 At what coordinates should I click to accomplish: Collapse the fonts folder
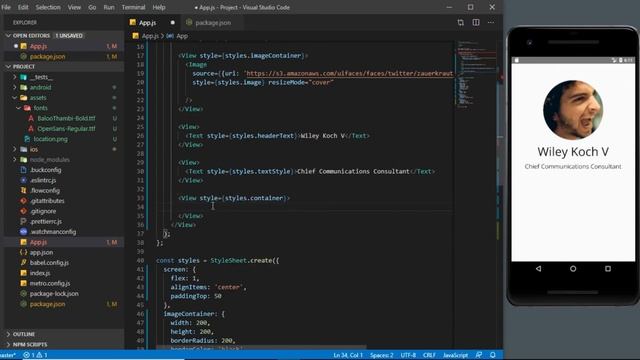pos(40,108)
